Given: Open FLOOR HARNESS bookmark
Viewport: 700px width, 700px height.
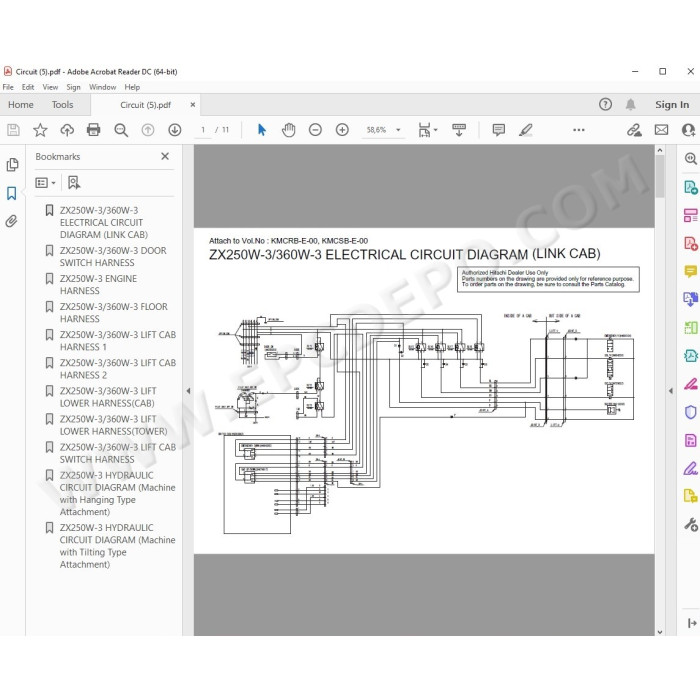Looking at the screenshot, I should pos(113,313).
